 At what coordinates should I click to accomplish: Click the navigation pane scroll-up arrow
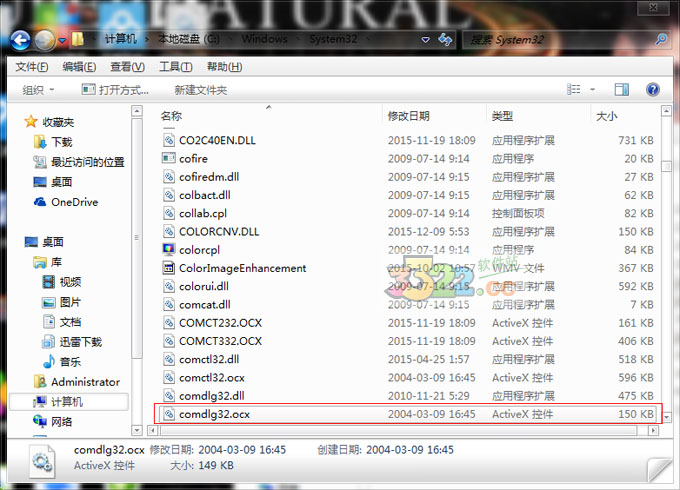click(137, 111)
